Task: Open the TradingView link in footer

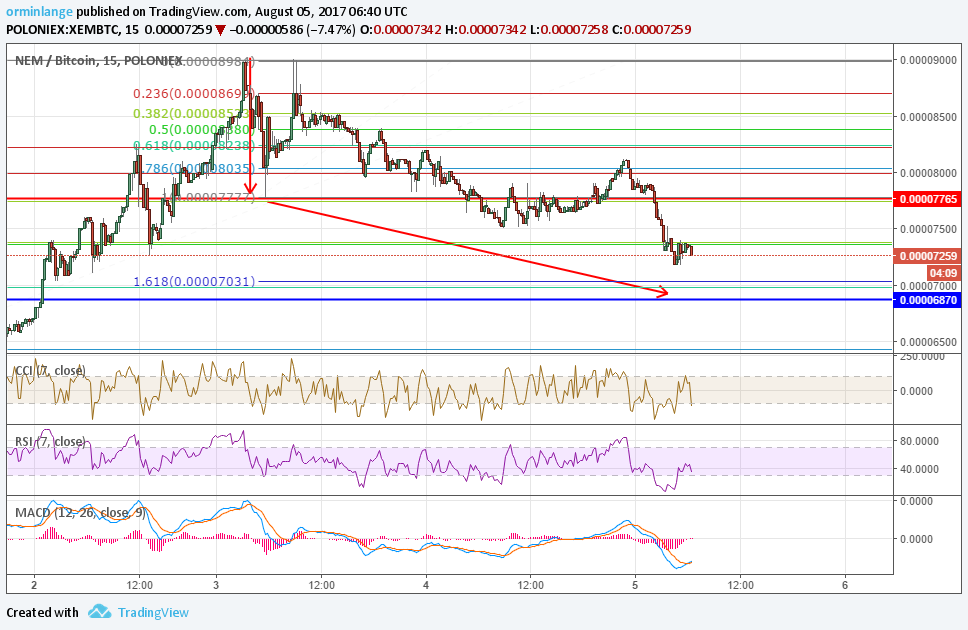Action: pyautogui.click(x=153, y=613)
